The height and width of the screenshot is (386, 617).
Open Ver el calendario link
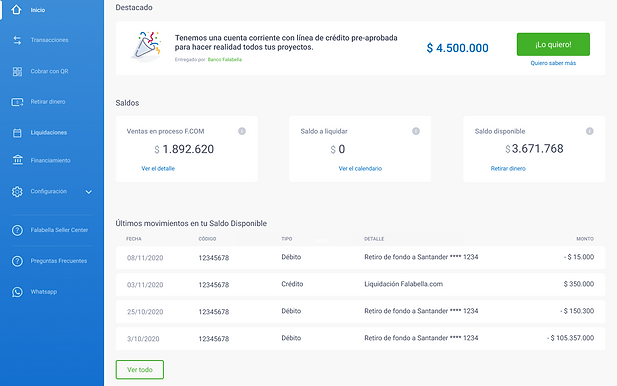(360, 168)
